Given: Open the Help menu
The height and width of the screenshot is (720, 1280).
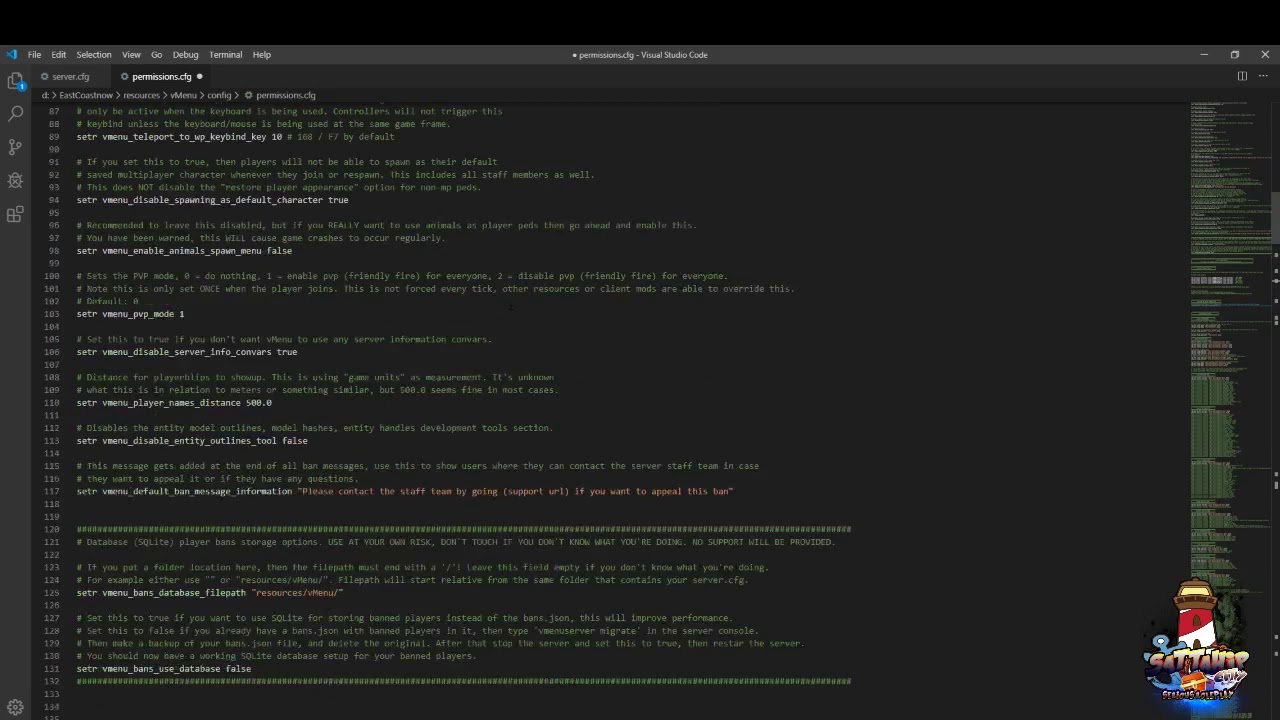Looking at the screenshot, I should (261, 55).
